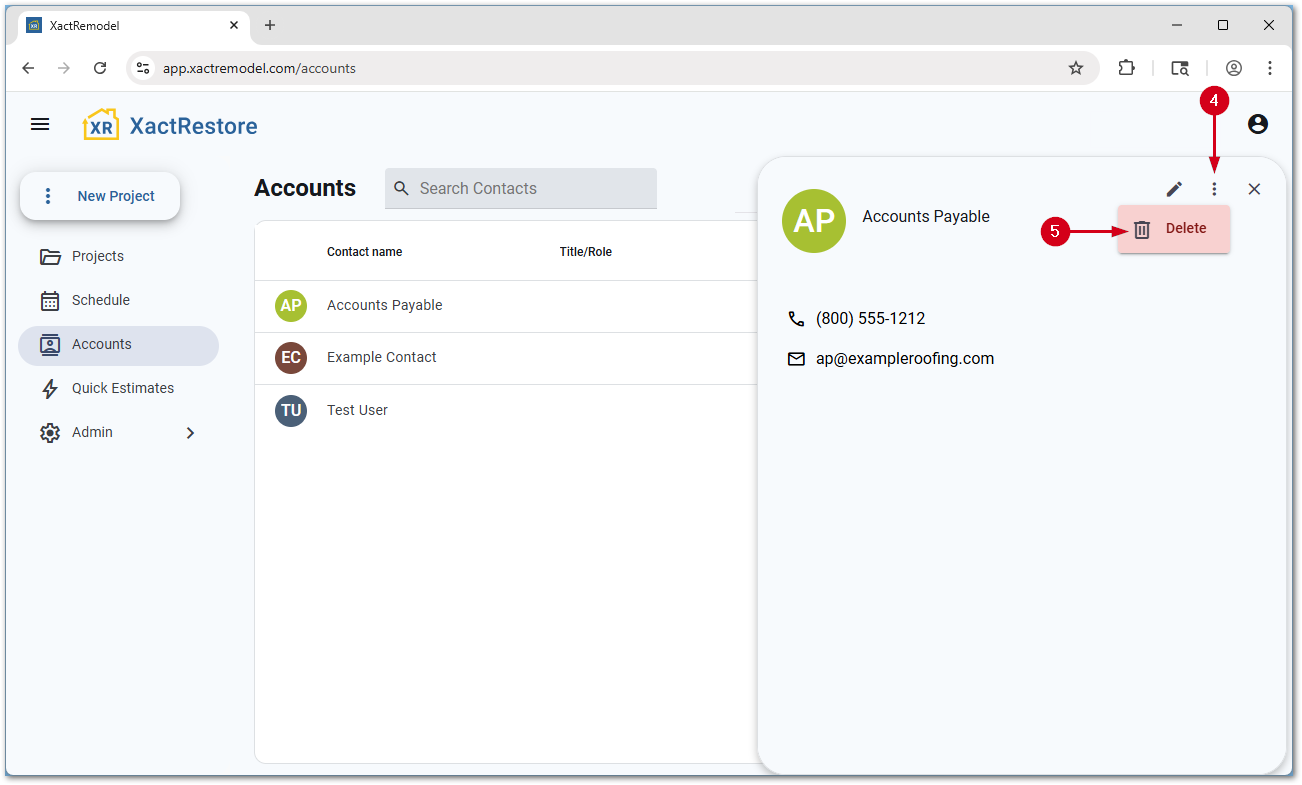Go back with the browser back arrow
The image size is (1302, 785).
(28, 68)
